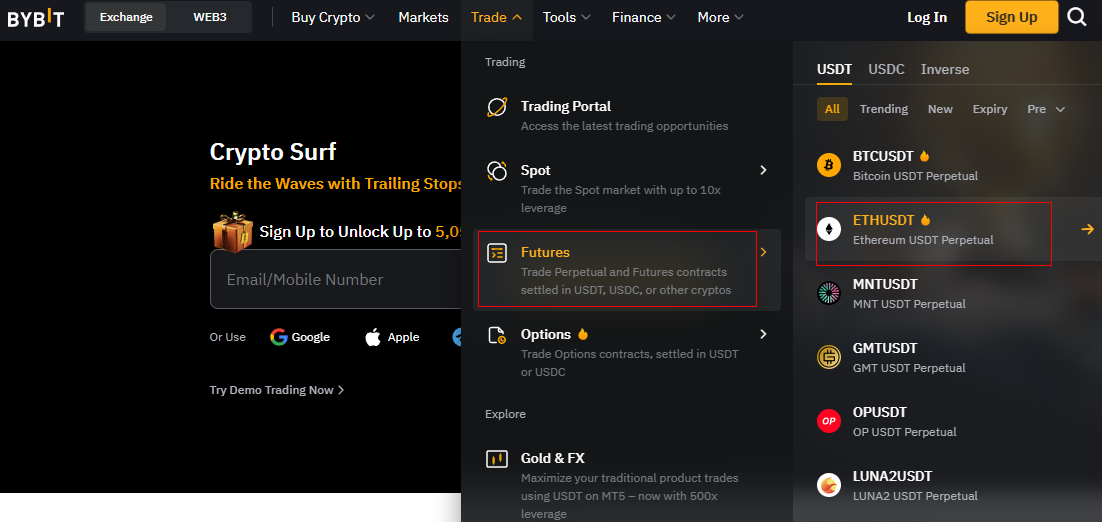
Task: Expand the Options submenu chevron
Action: coord(763,334)
